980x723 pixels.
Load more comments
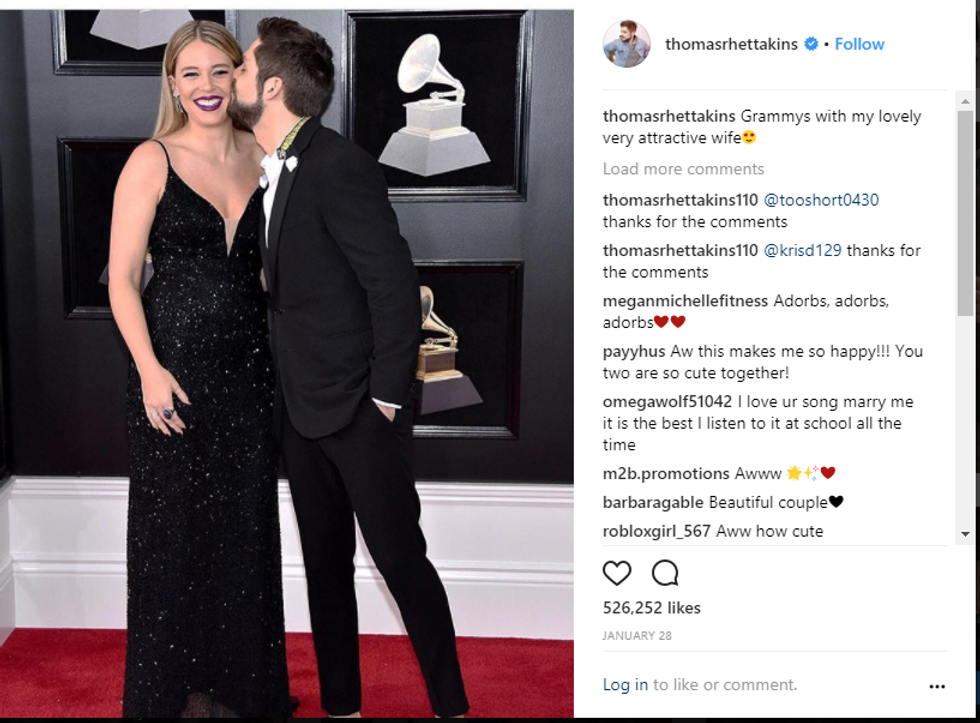point(683,169)
